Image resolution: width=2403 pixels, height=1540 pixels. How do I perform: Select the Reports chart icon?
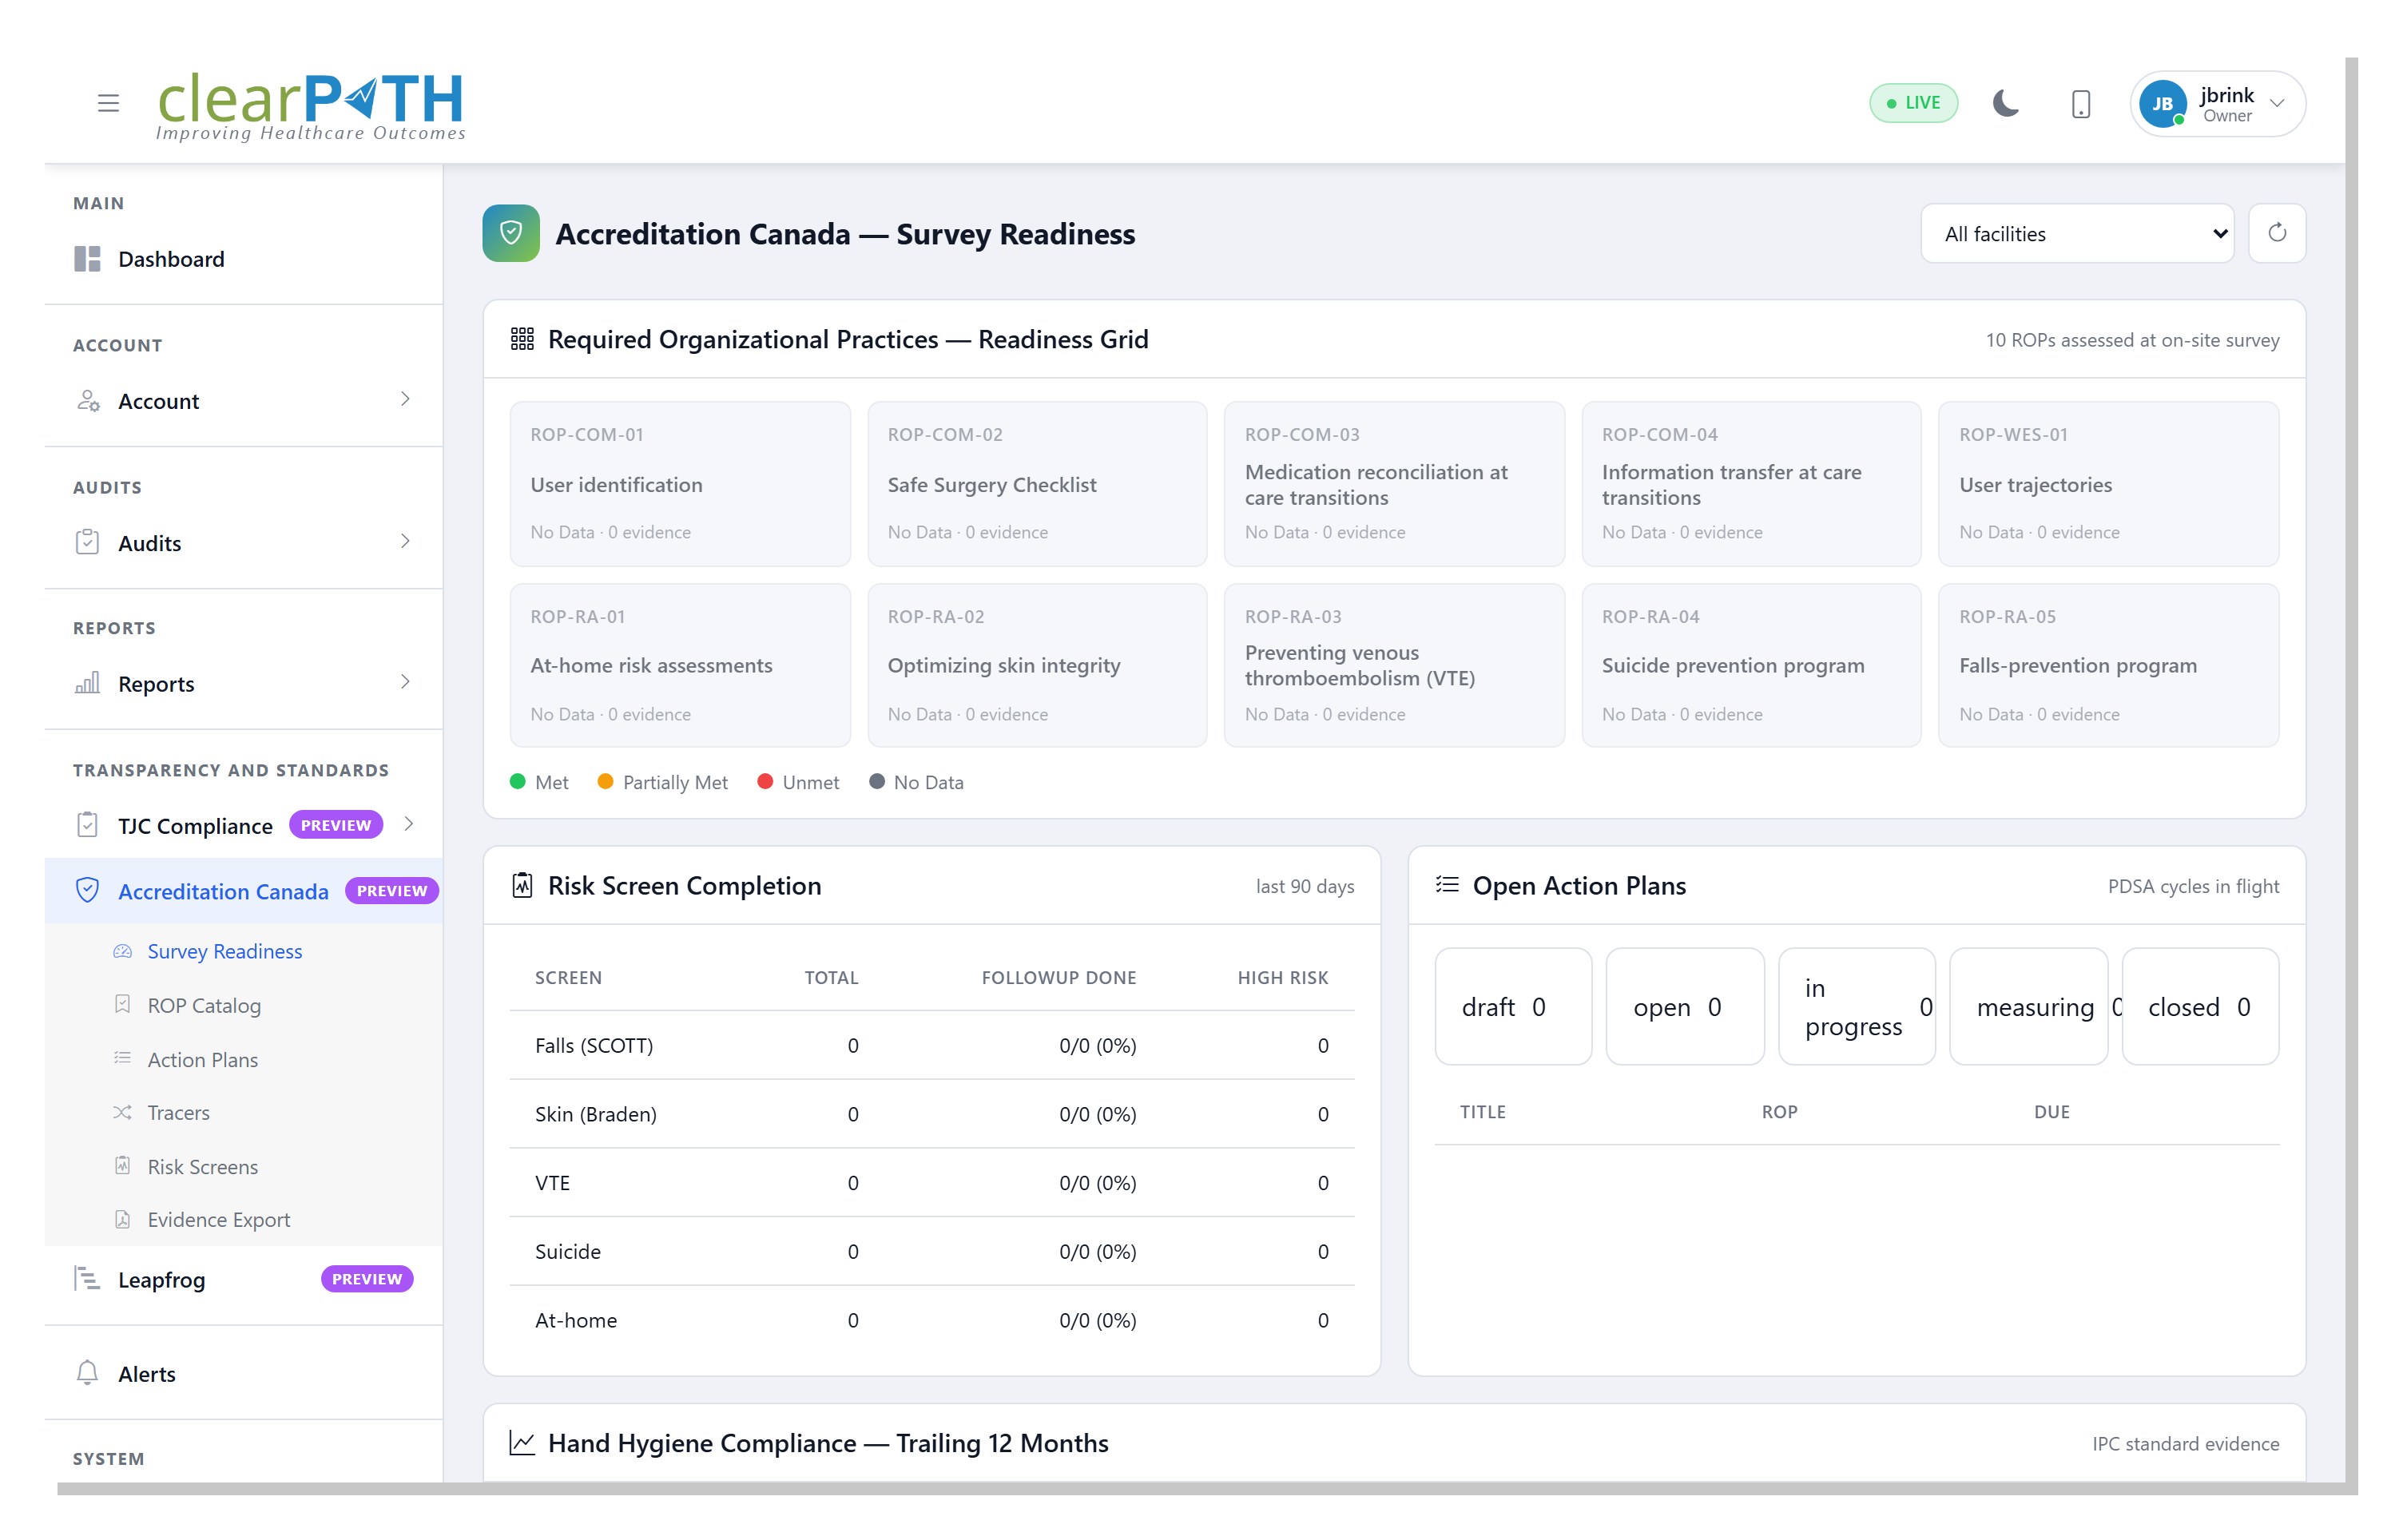coord(88,683)
